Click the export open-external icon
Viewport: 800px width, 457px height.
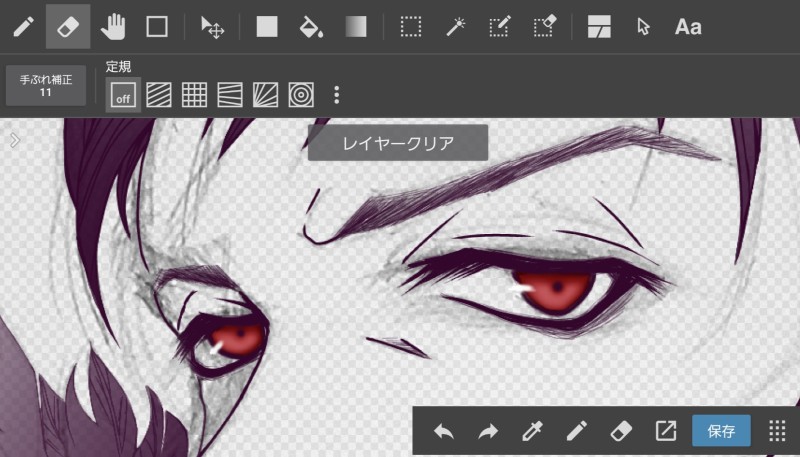[x=666, y=431]
